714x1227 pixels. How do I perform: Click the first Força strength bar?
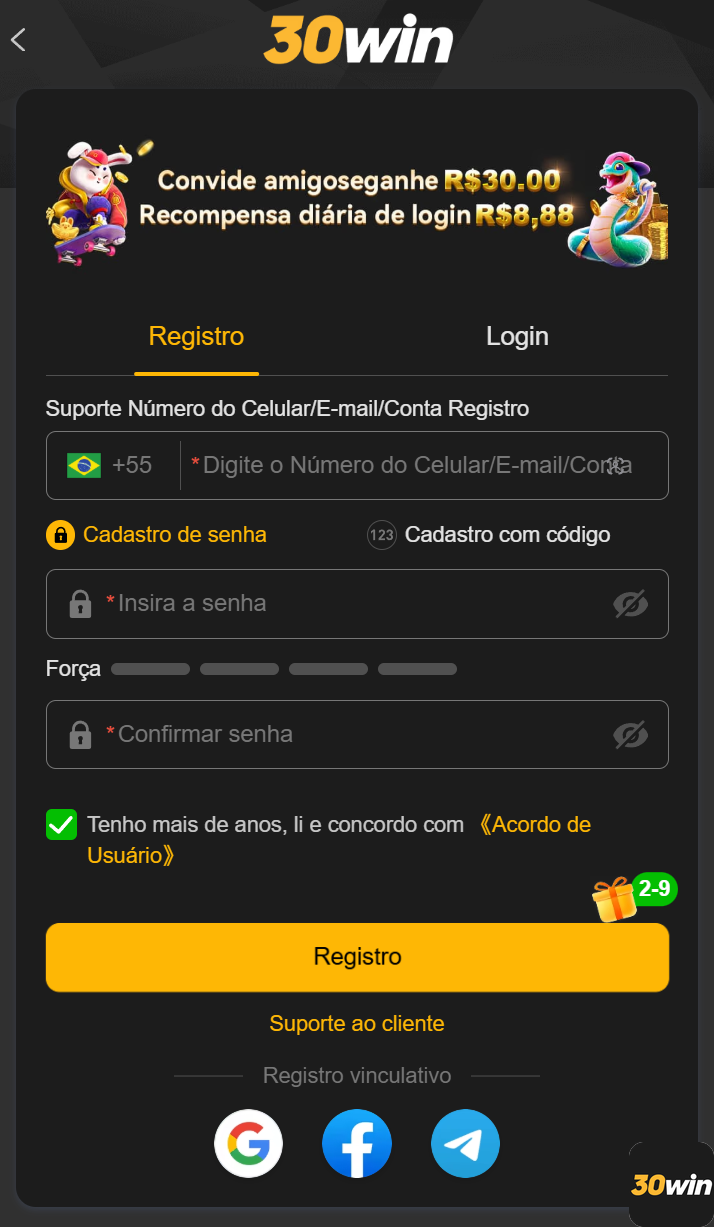(150, 668)
